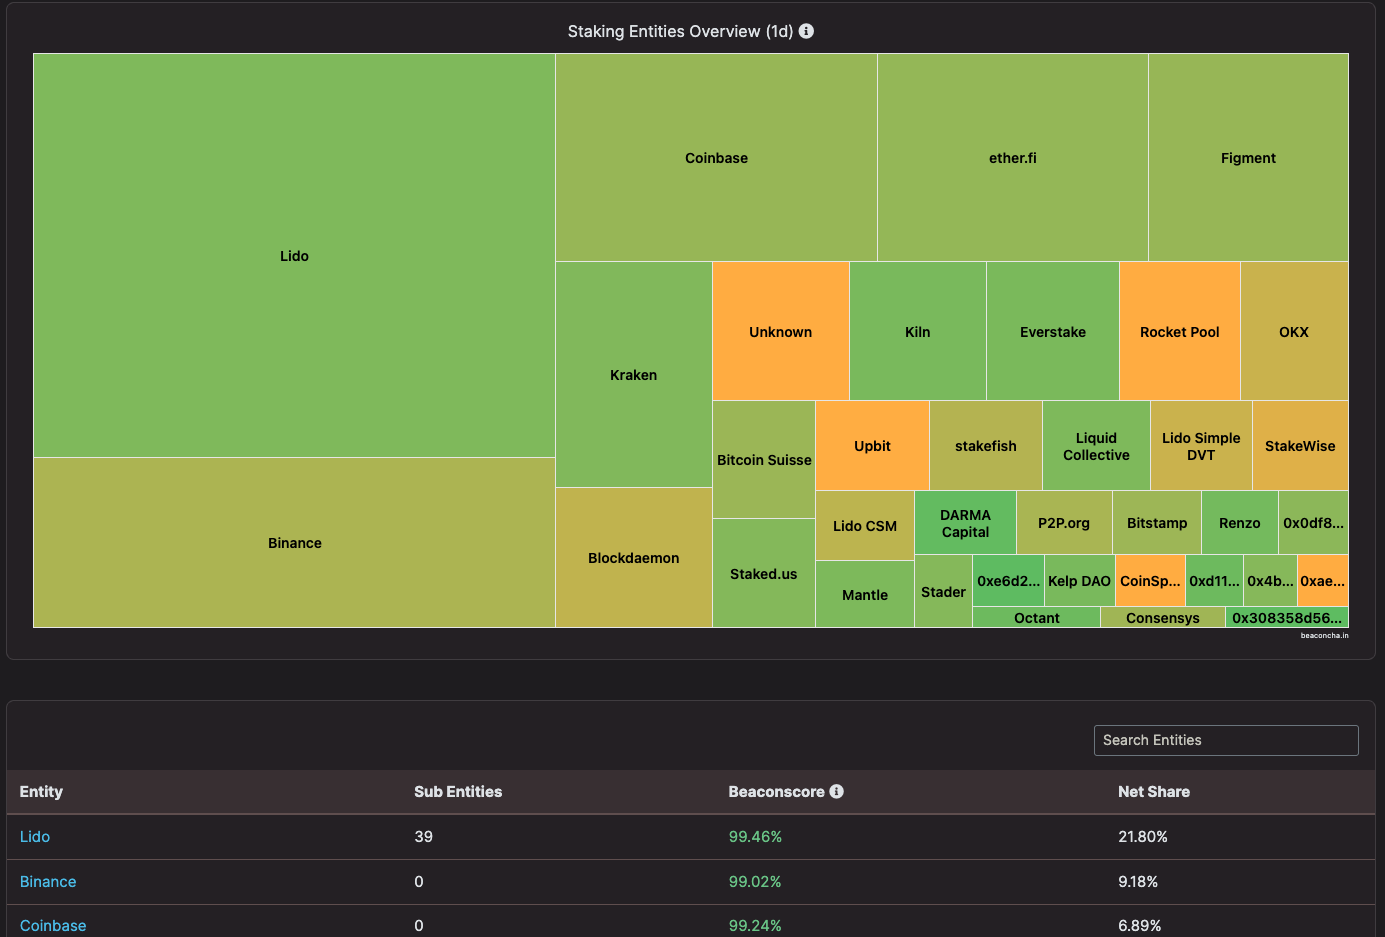Select the Octant treemap block
Image resolution: width=1385 pixels, height=937 pixels.
(x=1036, y=618)
